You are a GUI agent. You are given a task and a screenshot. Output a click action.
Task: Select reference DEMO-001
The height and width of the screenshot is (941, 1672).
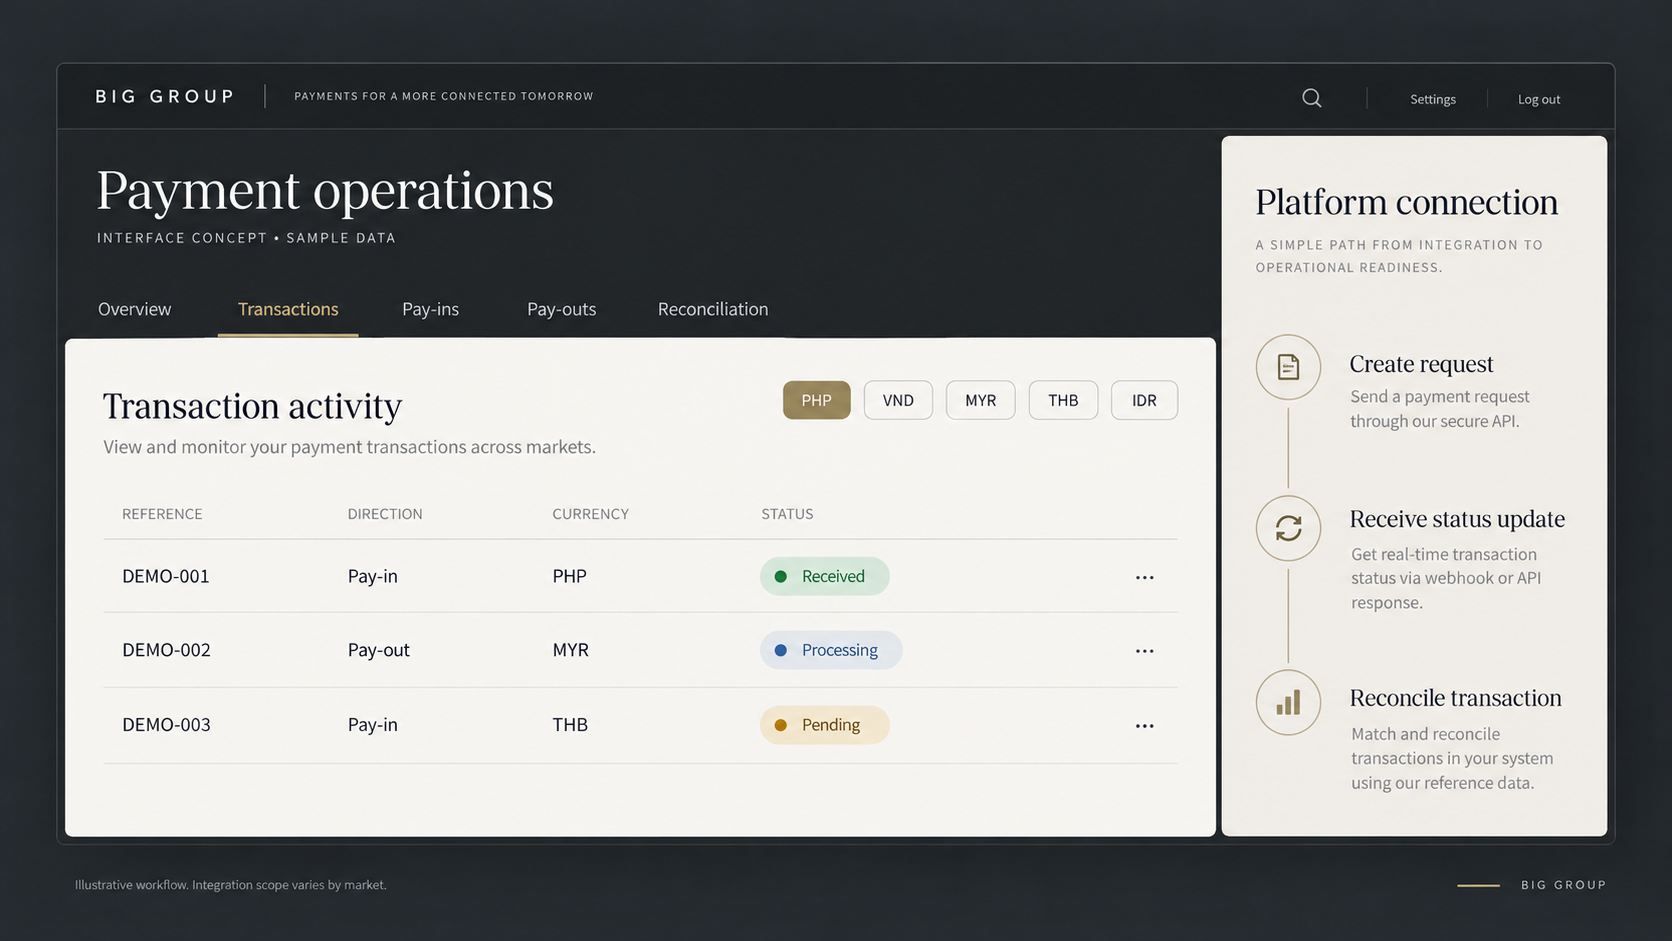(x=166, y=576)
